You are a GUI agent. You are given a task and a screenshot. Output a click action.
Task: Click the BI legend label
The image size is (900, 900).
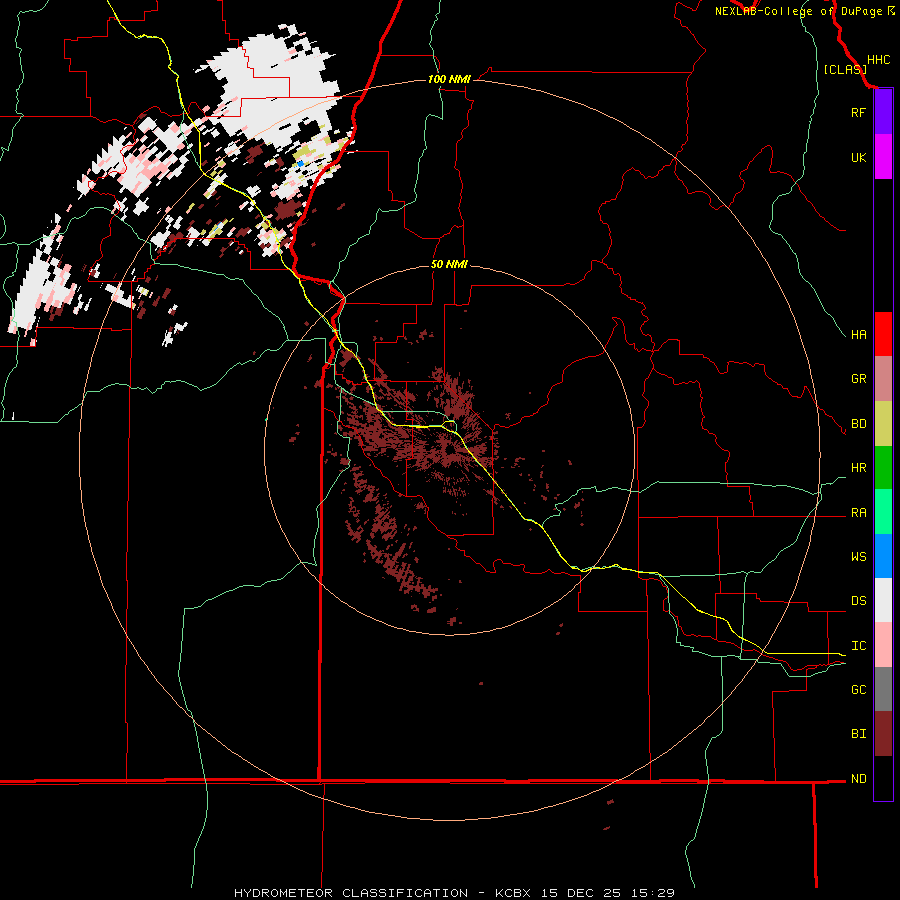tap(858, 734)
